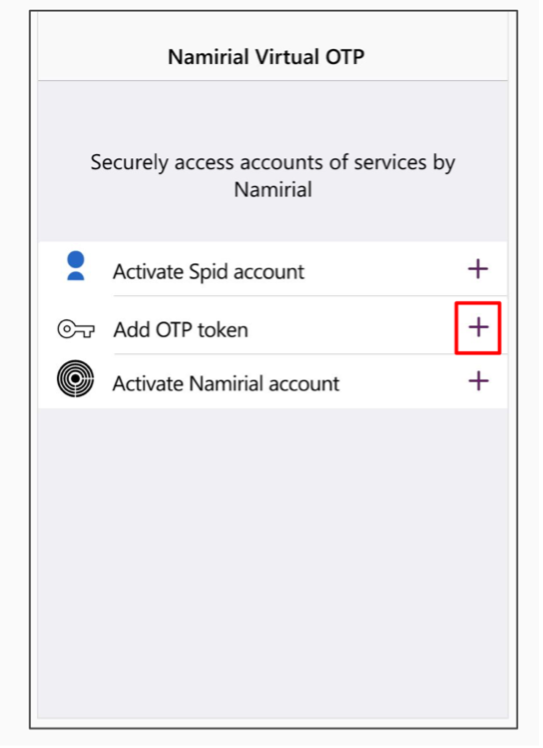
Task: Click the word OTP in the header title
Action: click(345, 57)
